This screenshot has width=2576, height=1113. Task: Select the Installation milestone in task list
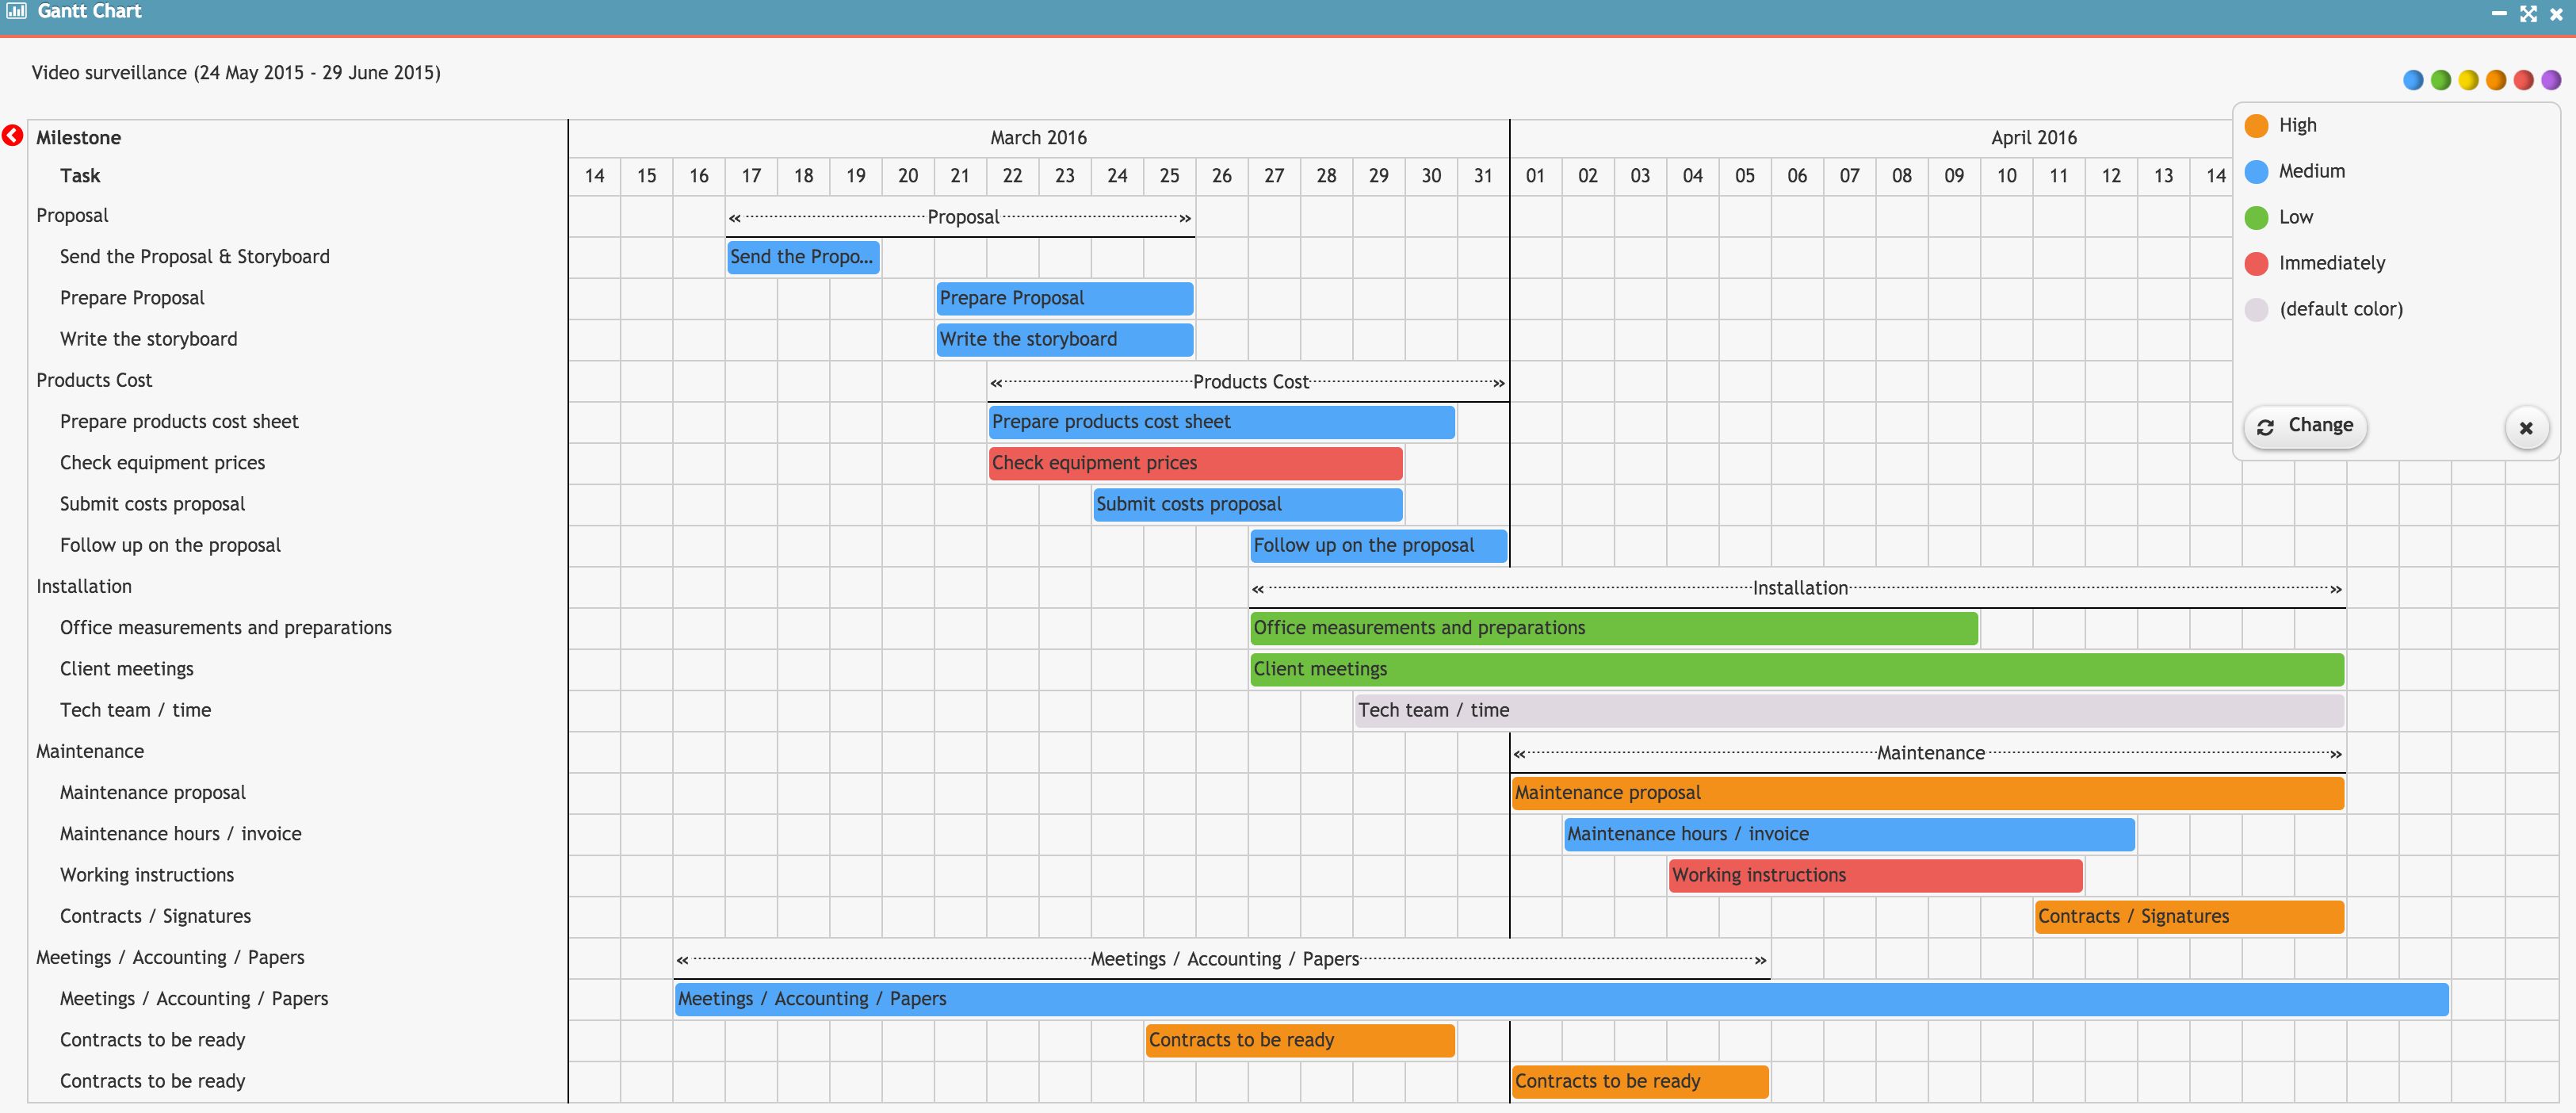(84, 586)
